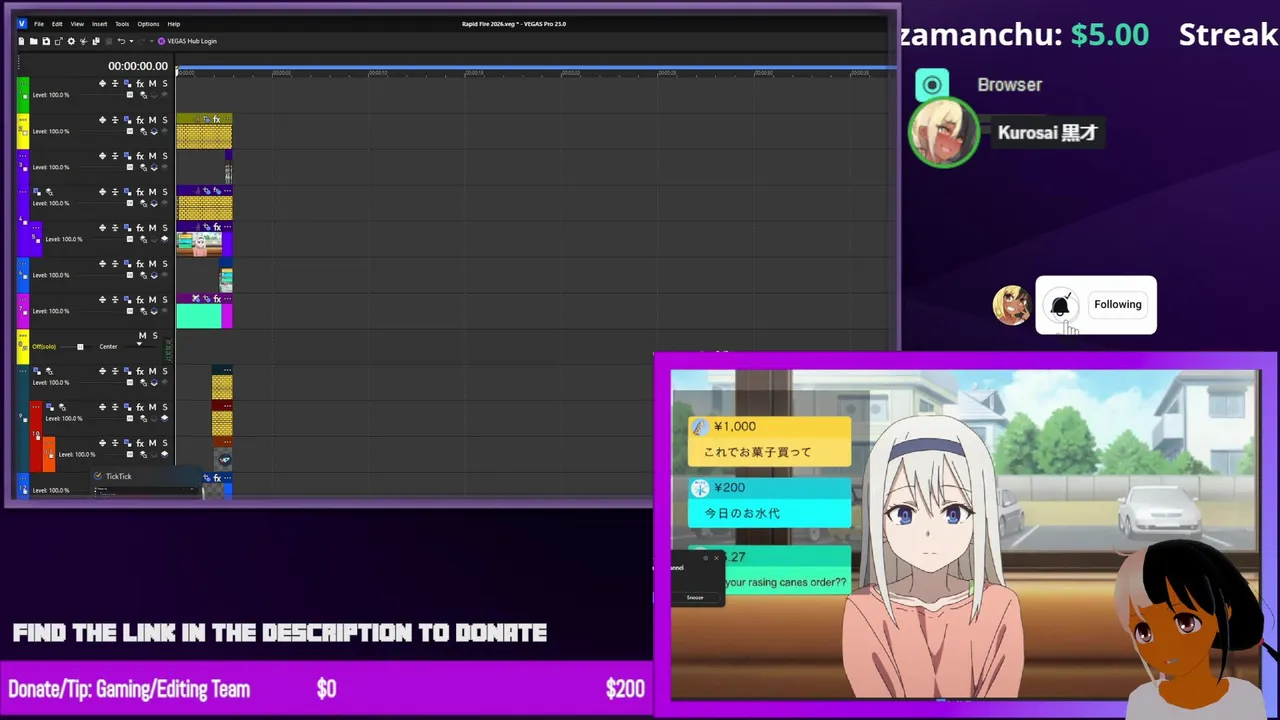Click the Copy icon in the toolbar
The height and width of the screenshot is (720, 1280).
point(96,41)
